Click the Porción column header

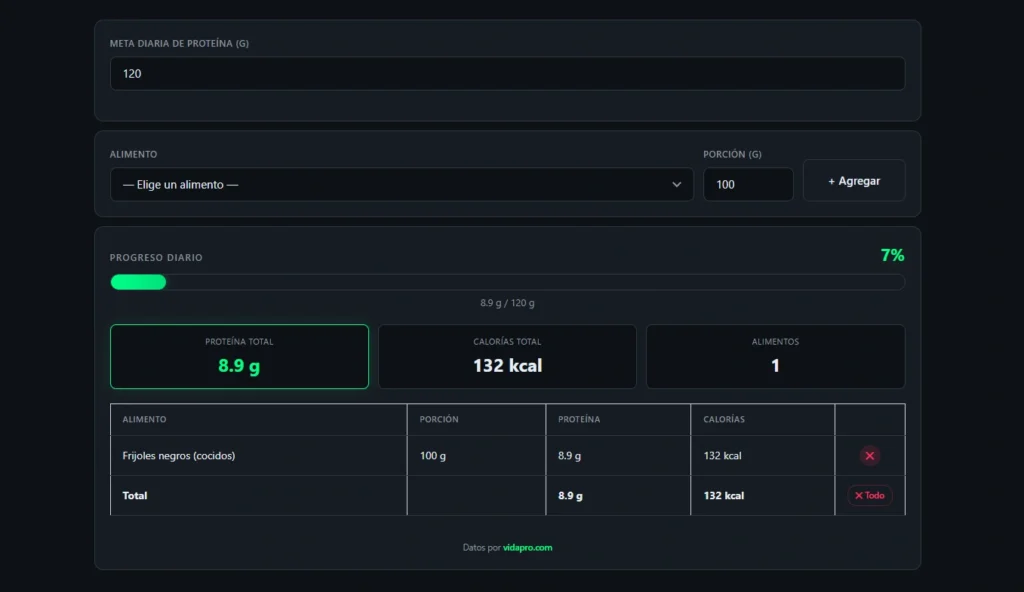(x=438, y=419)
